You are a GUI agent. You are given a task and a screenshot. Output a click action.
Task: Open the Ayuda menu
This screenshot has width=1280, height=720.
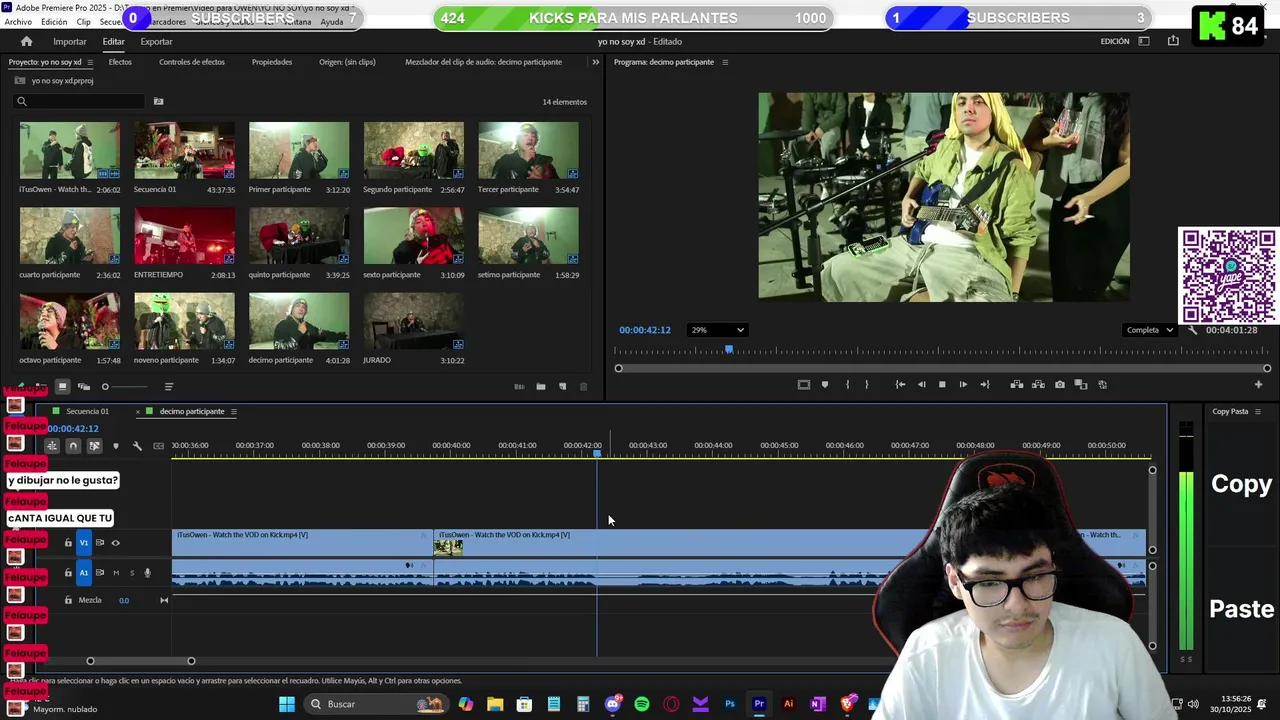332,22
